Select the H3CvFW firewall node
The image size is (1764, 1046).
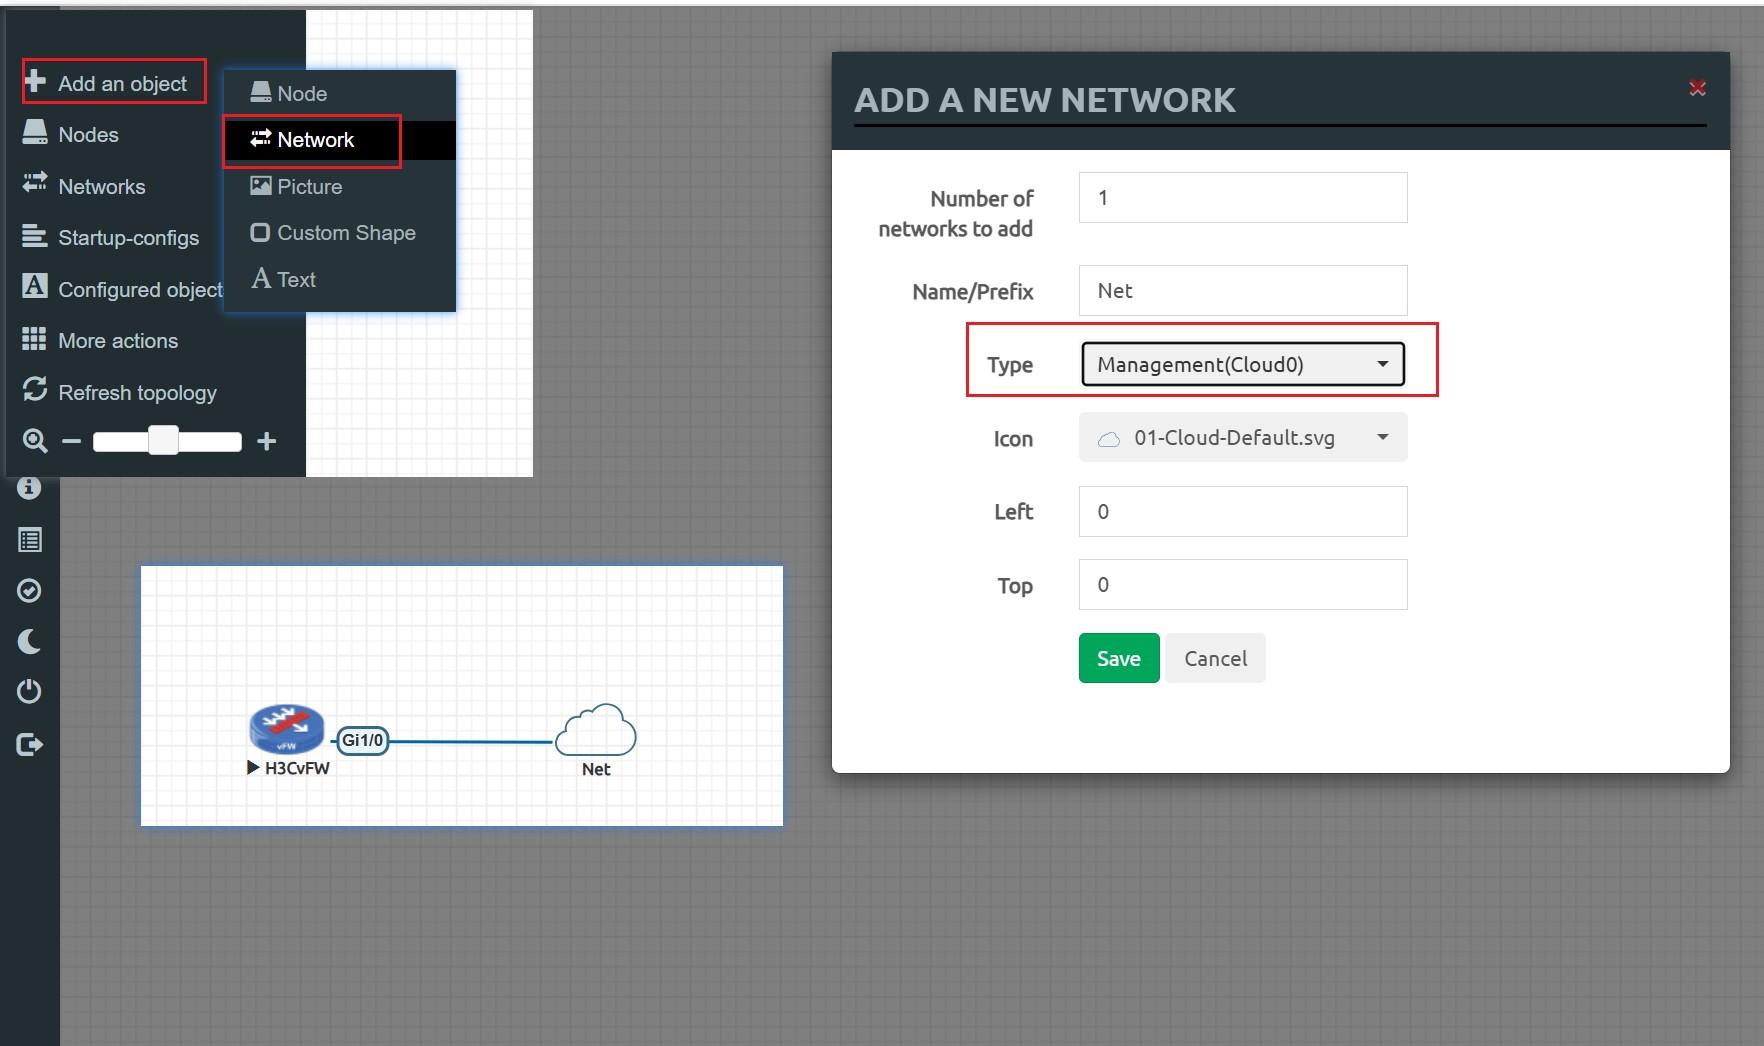click(287, 729)
